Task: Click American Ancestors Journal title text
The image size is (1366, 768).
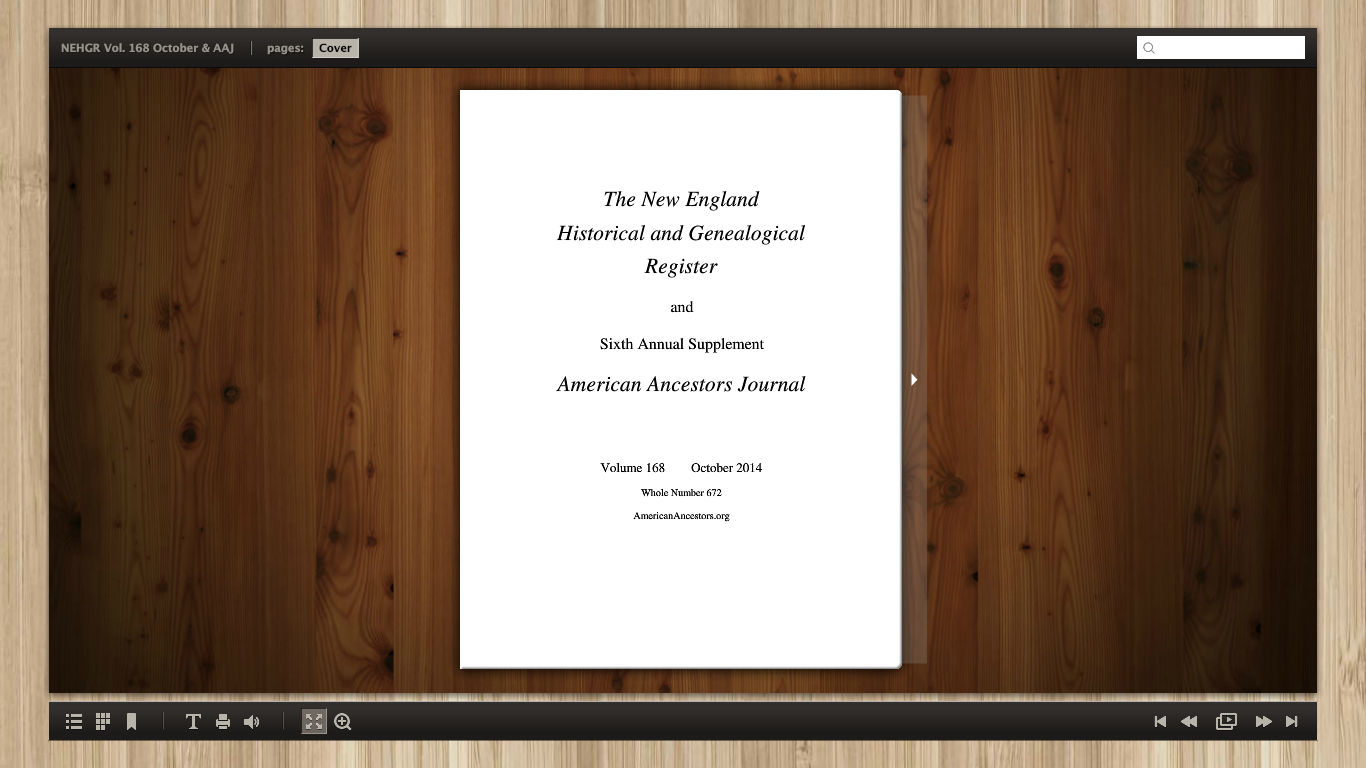Action: pos(681,384)
